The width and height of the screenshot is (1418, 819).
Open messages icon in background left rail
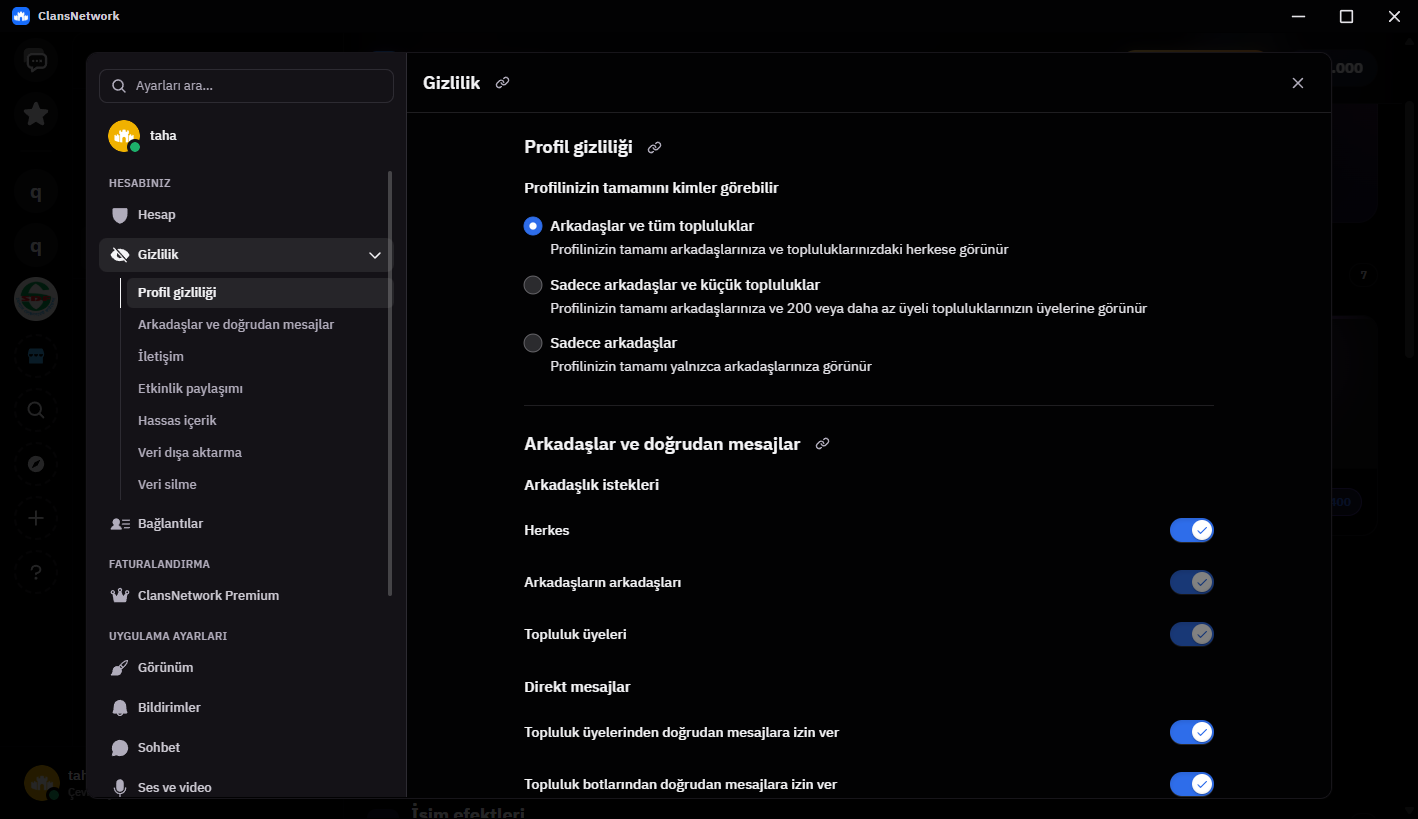[x=36, y=62]
